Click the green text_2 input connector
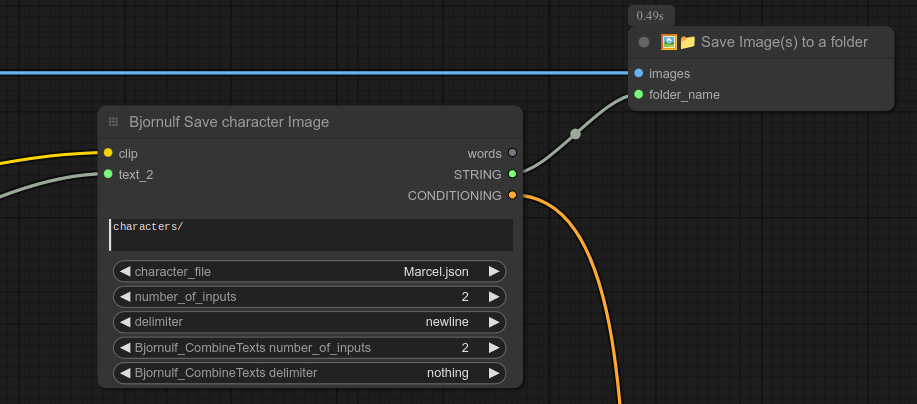 (x=108, y=174)
